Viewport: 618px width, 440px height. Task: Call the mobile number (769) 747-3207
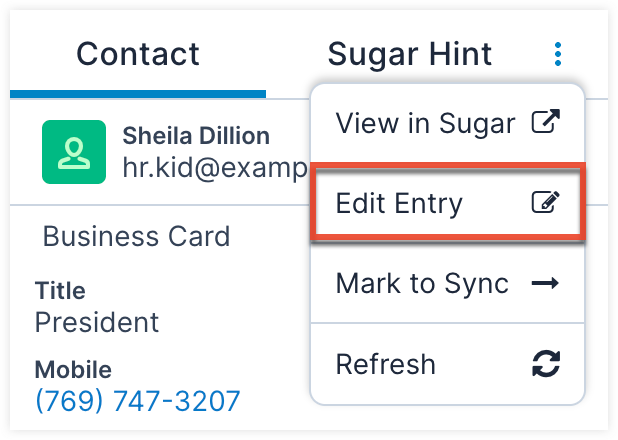137,401
